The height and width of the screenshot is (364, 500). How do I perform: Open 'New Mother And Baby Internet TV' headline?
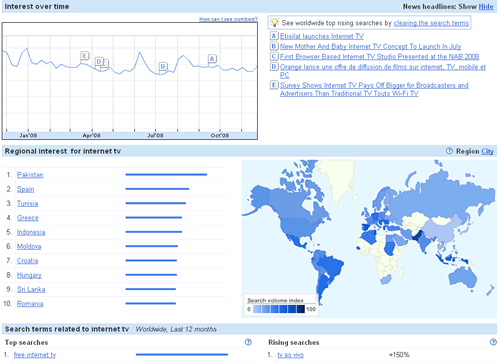point(370,46)
